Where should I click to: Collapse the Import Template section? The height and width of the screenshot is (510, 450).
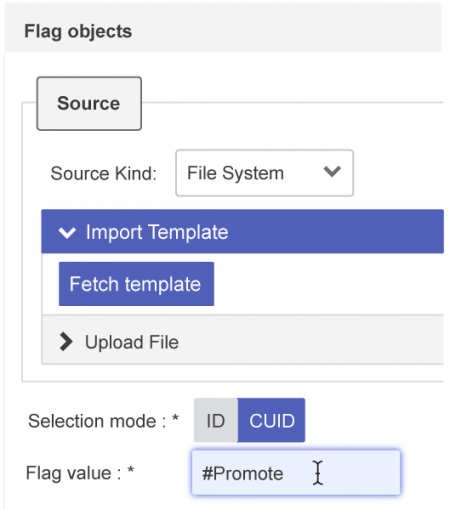[242, 231]
